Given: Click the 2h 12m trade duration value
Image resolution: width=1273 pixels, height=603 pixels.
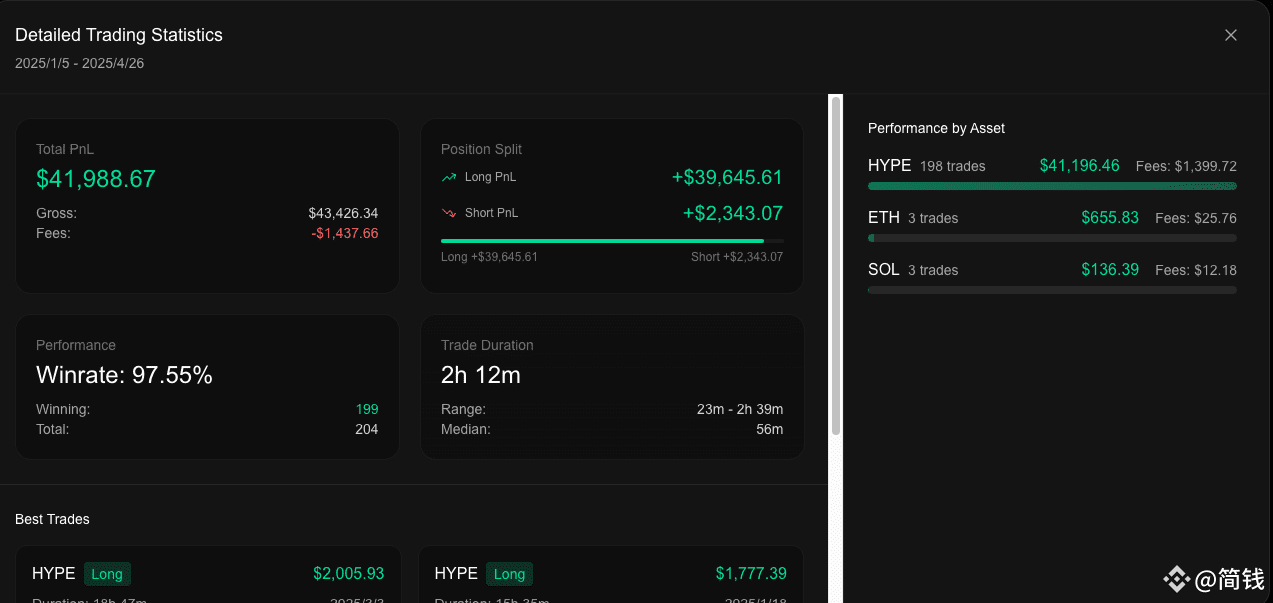Looking at the screenshot, I should 481,375.
